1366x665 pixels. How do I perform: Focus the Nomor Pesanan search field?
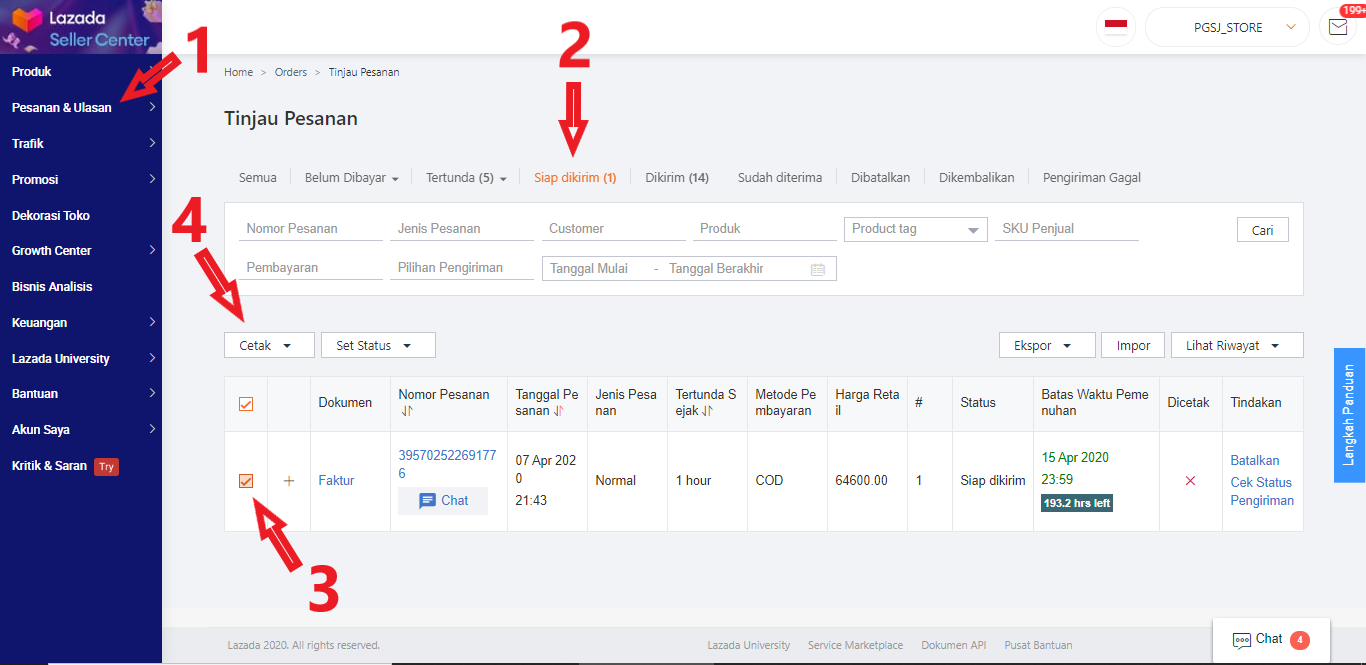pos(311,229)
